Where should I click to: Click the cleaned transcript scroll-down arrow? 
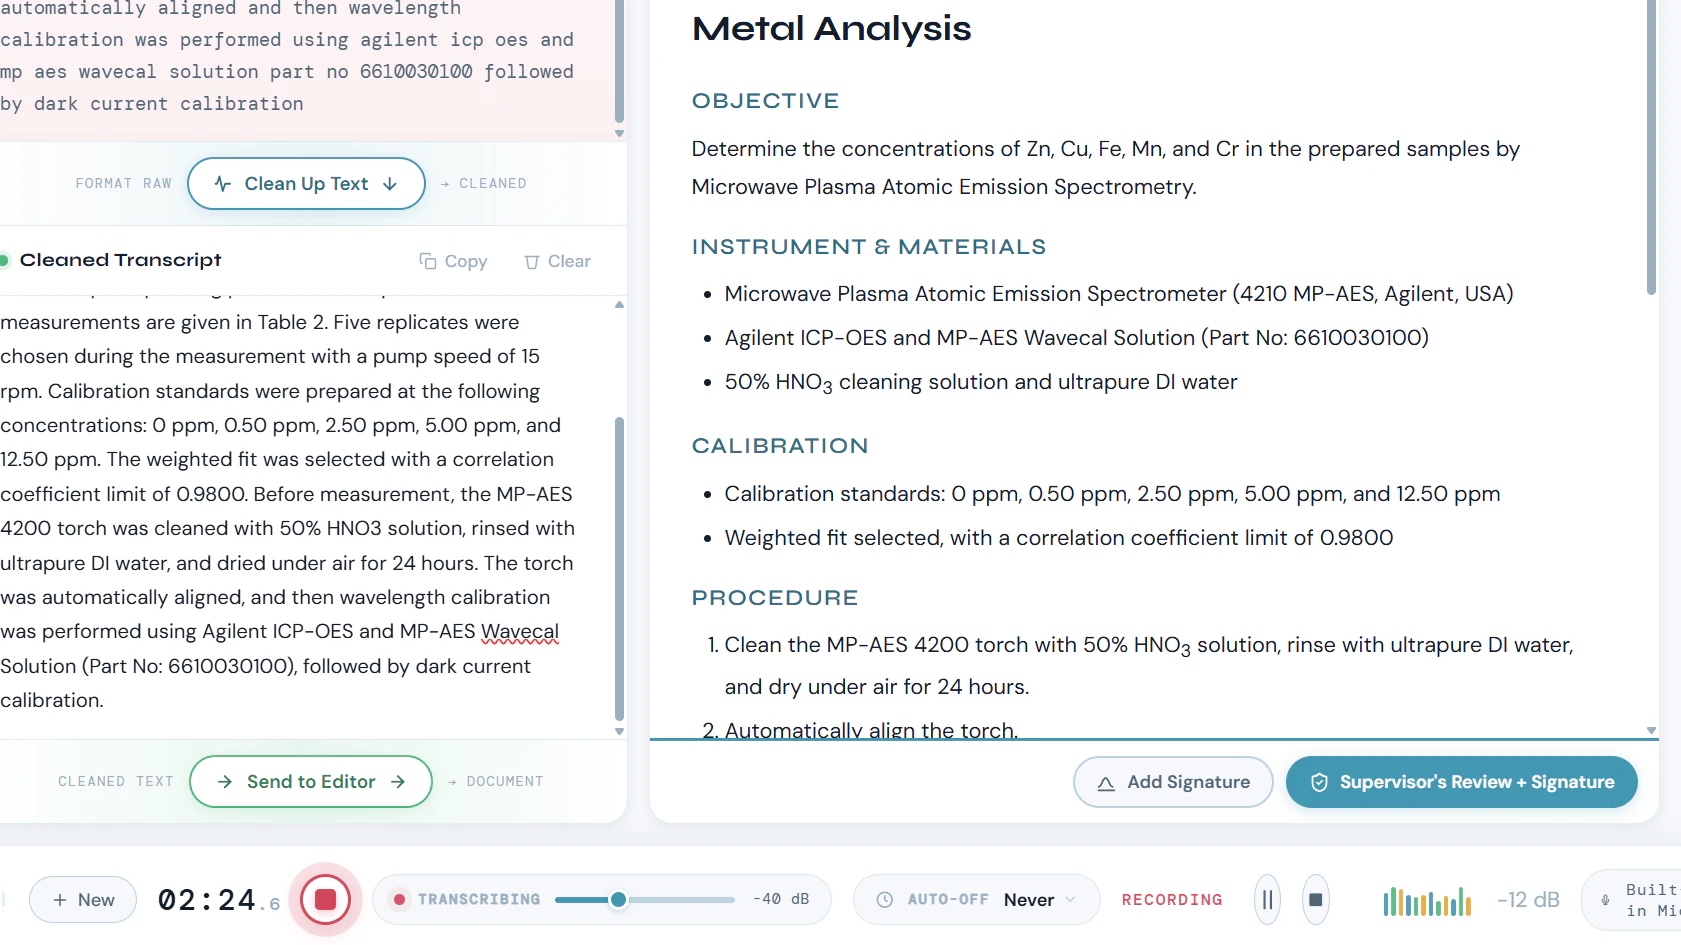(x=619, y=731)
